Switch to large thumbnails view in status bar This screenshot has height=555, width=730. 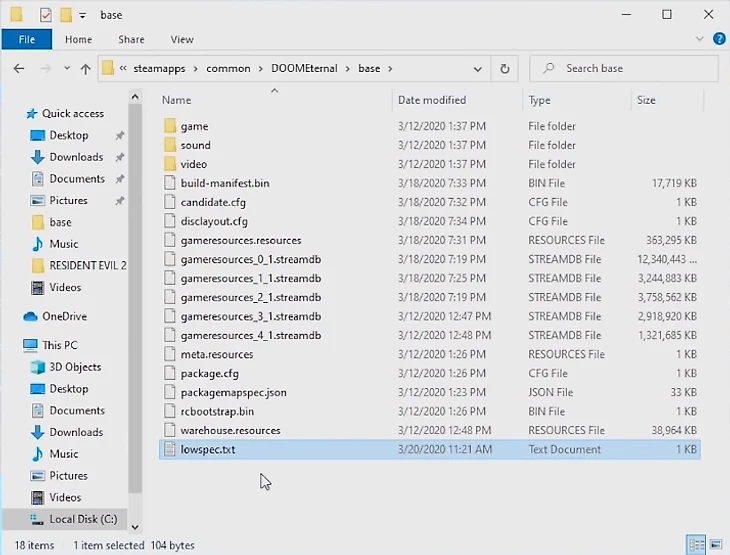click(x=716, y=545)
